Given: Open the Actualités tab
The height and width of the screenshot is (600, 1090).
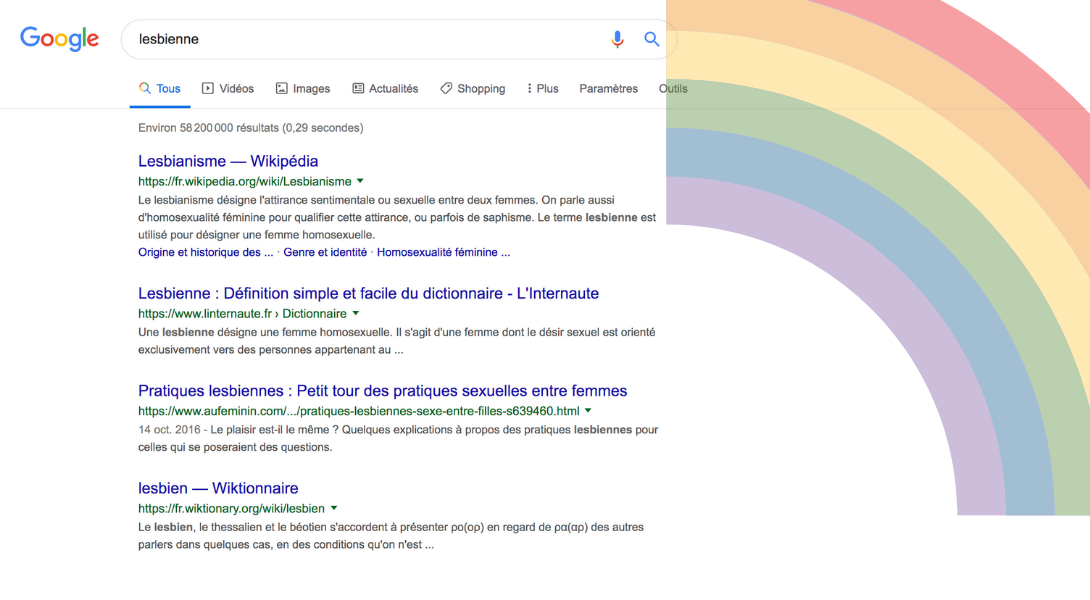Looking at the screenshot, I should click(x=385, y=88).
